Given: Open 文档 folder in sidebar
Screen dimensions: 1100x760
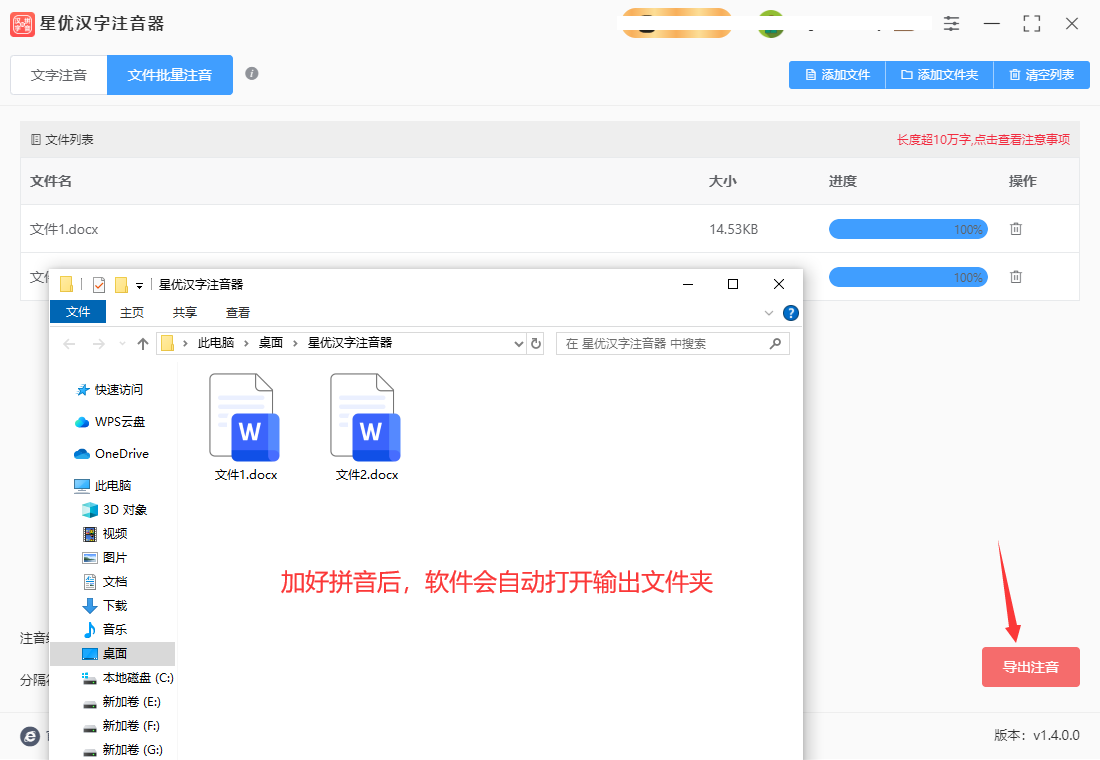Looking at the screenshot, I should [x=105, y=582].
